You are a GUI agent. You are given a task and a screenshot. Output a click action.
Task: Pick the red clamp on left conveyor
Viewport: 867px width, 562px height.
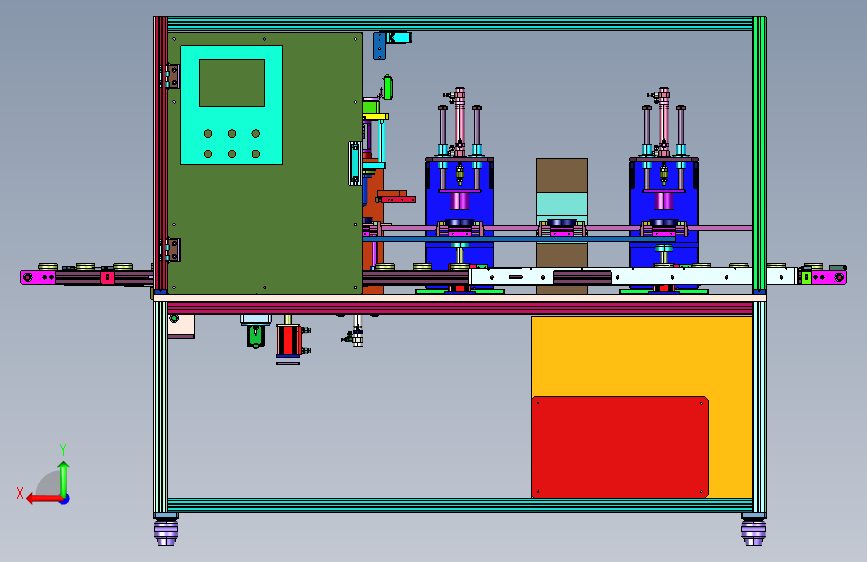click(x=107, y=278)
